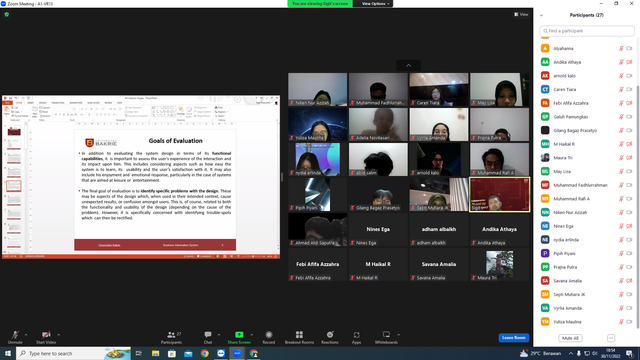Click the weather widget in taskbar
Viewport: 640px width, 360px height.
[x=540, y=353]
